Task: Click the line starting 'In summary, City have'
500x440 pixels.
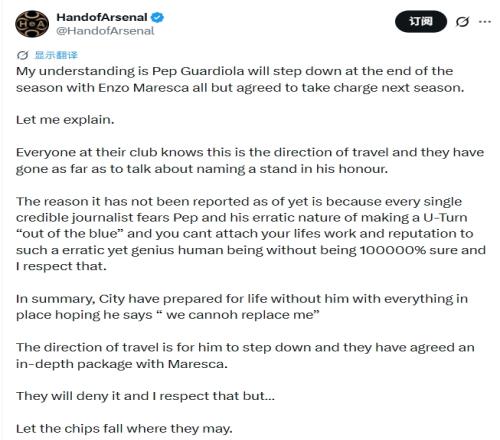Action: (x=242, y=299)
